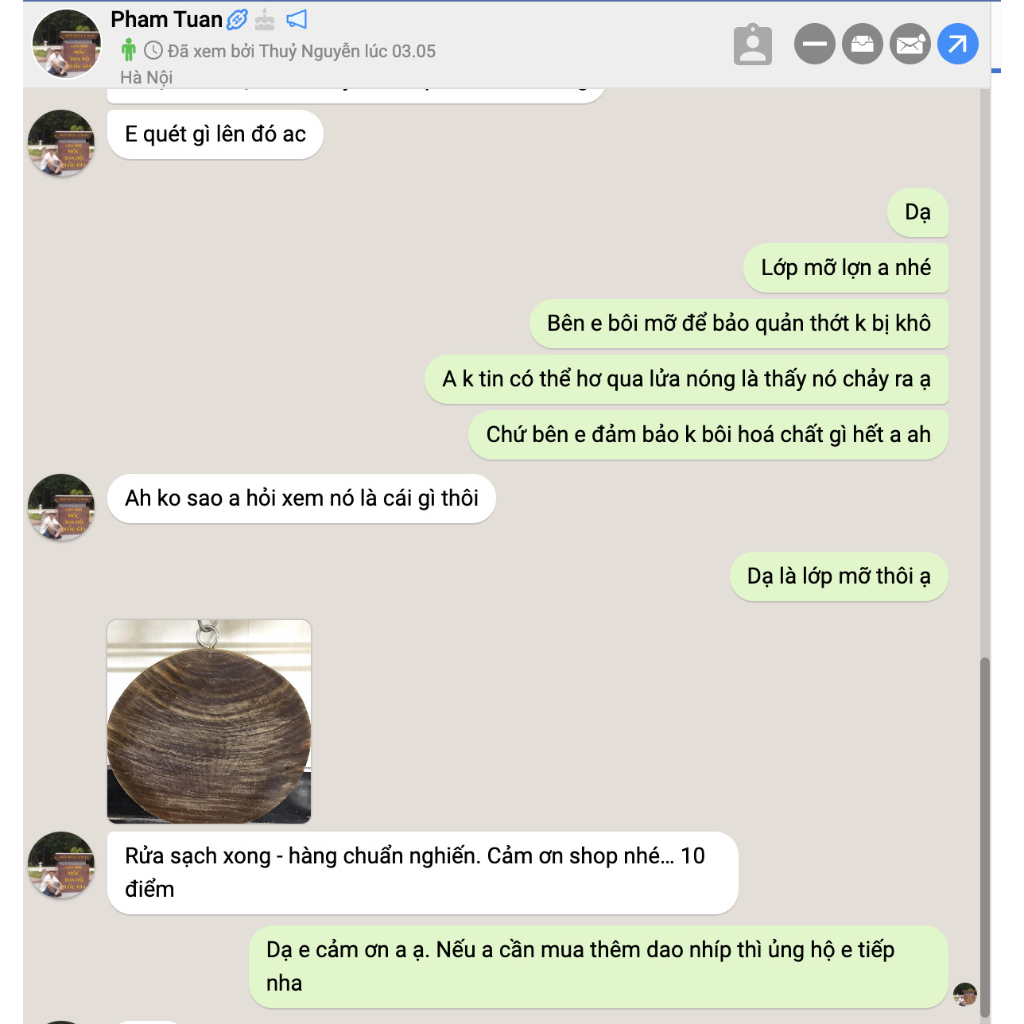Click the birthday cake icon near name

[x=264, y=20]
